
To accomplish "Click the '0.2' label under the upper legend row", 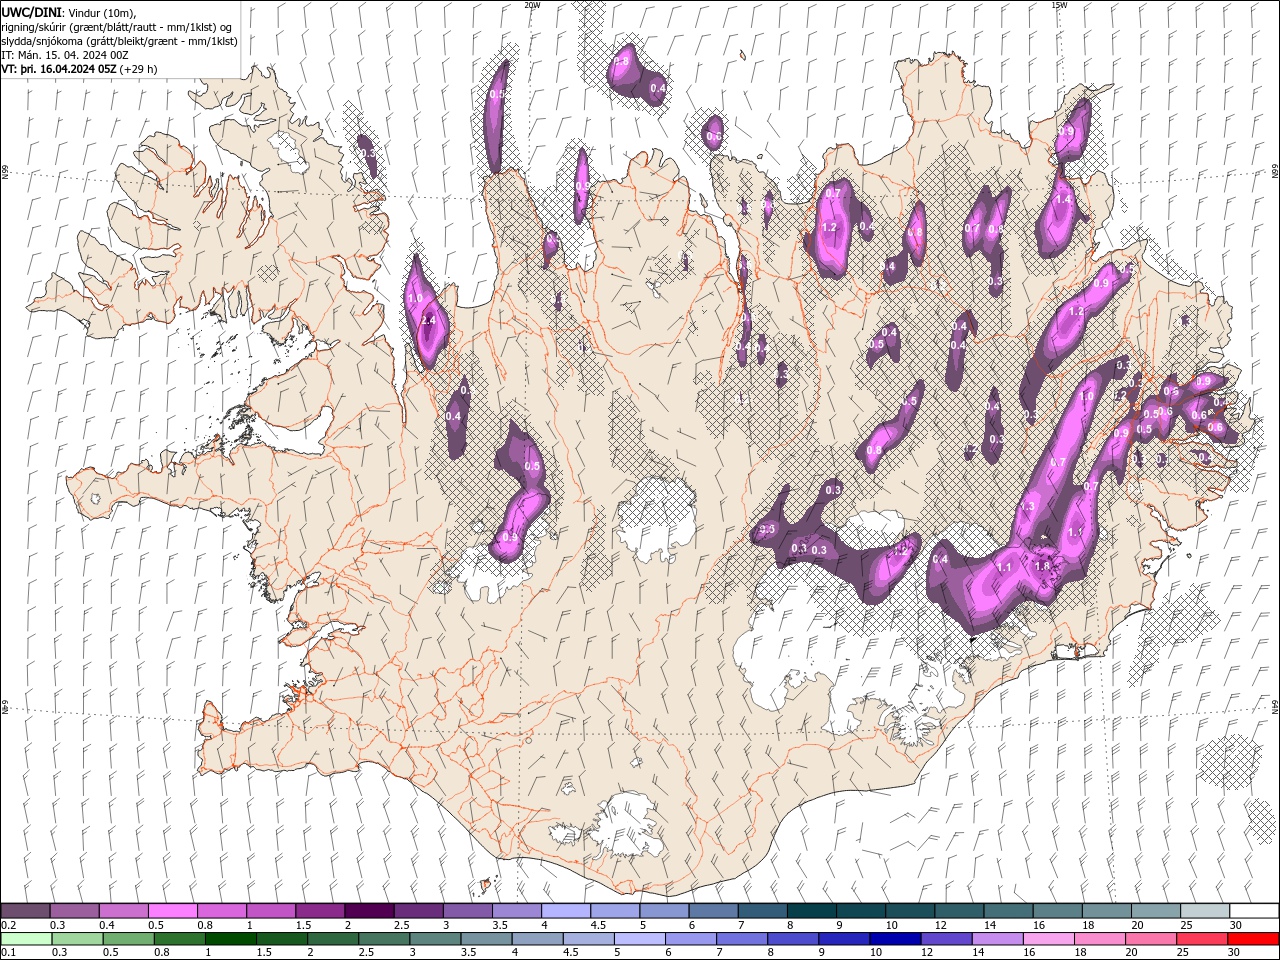I will click(8, 925).
